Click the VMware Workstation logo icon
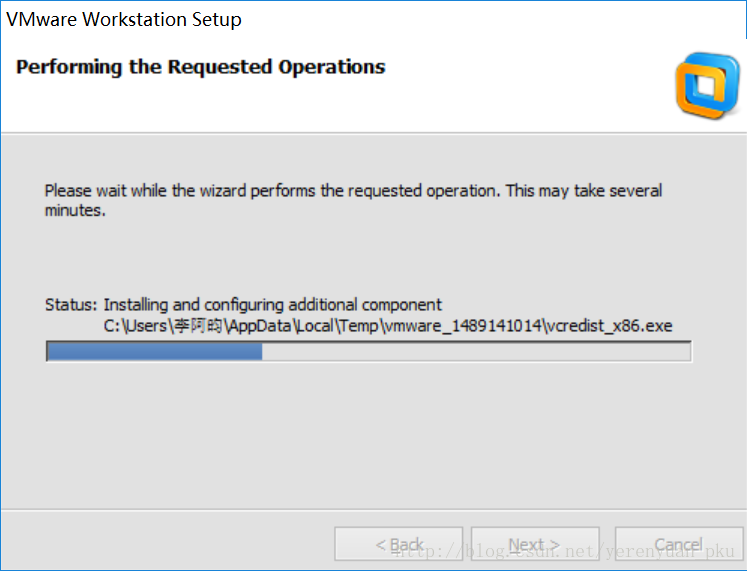Screen dimensions: 747x571 (x=706, y=87)
